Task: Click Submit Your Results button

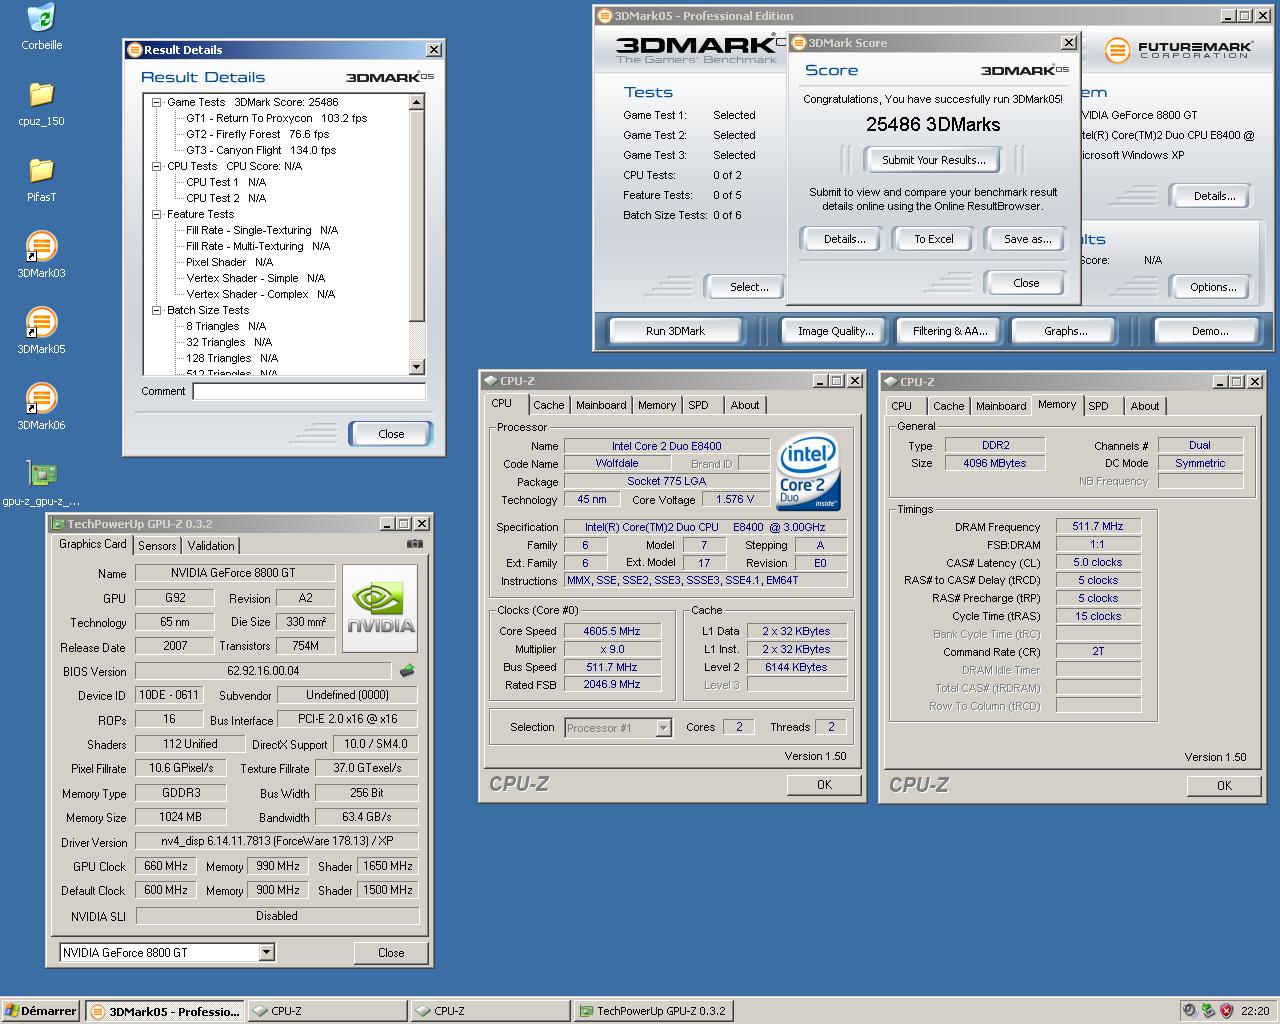Action: pyautogui.click(x=934, y=160)
